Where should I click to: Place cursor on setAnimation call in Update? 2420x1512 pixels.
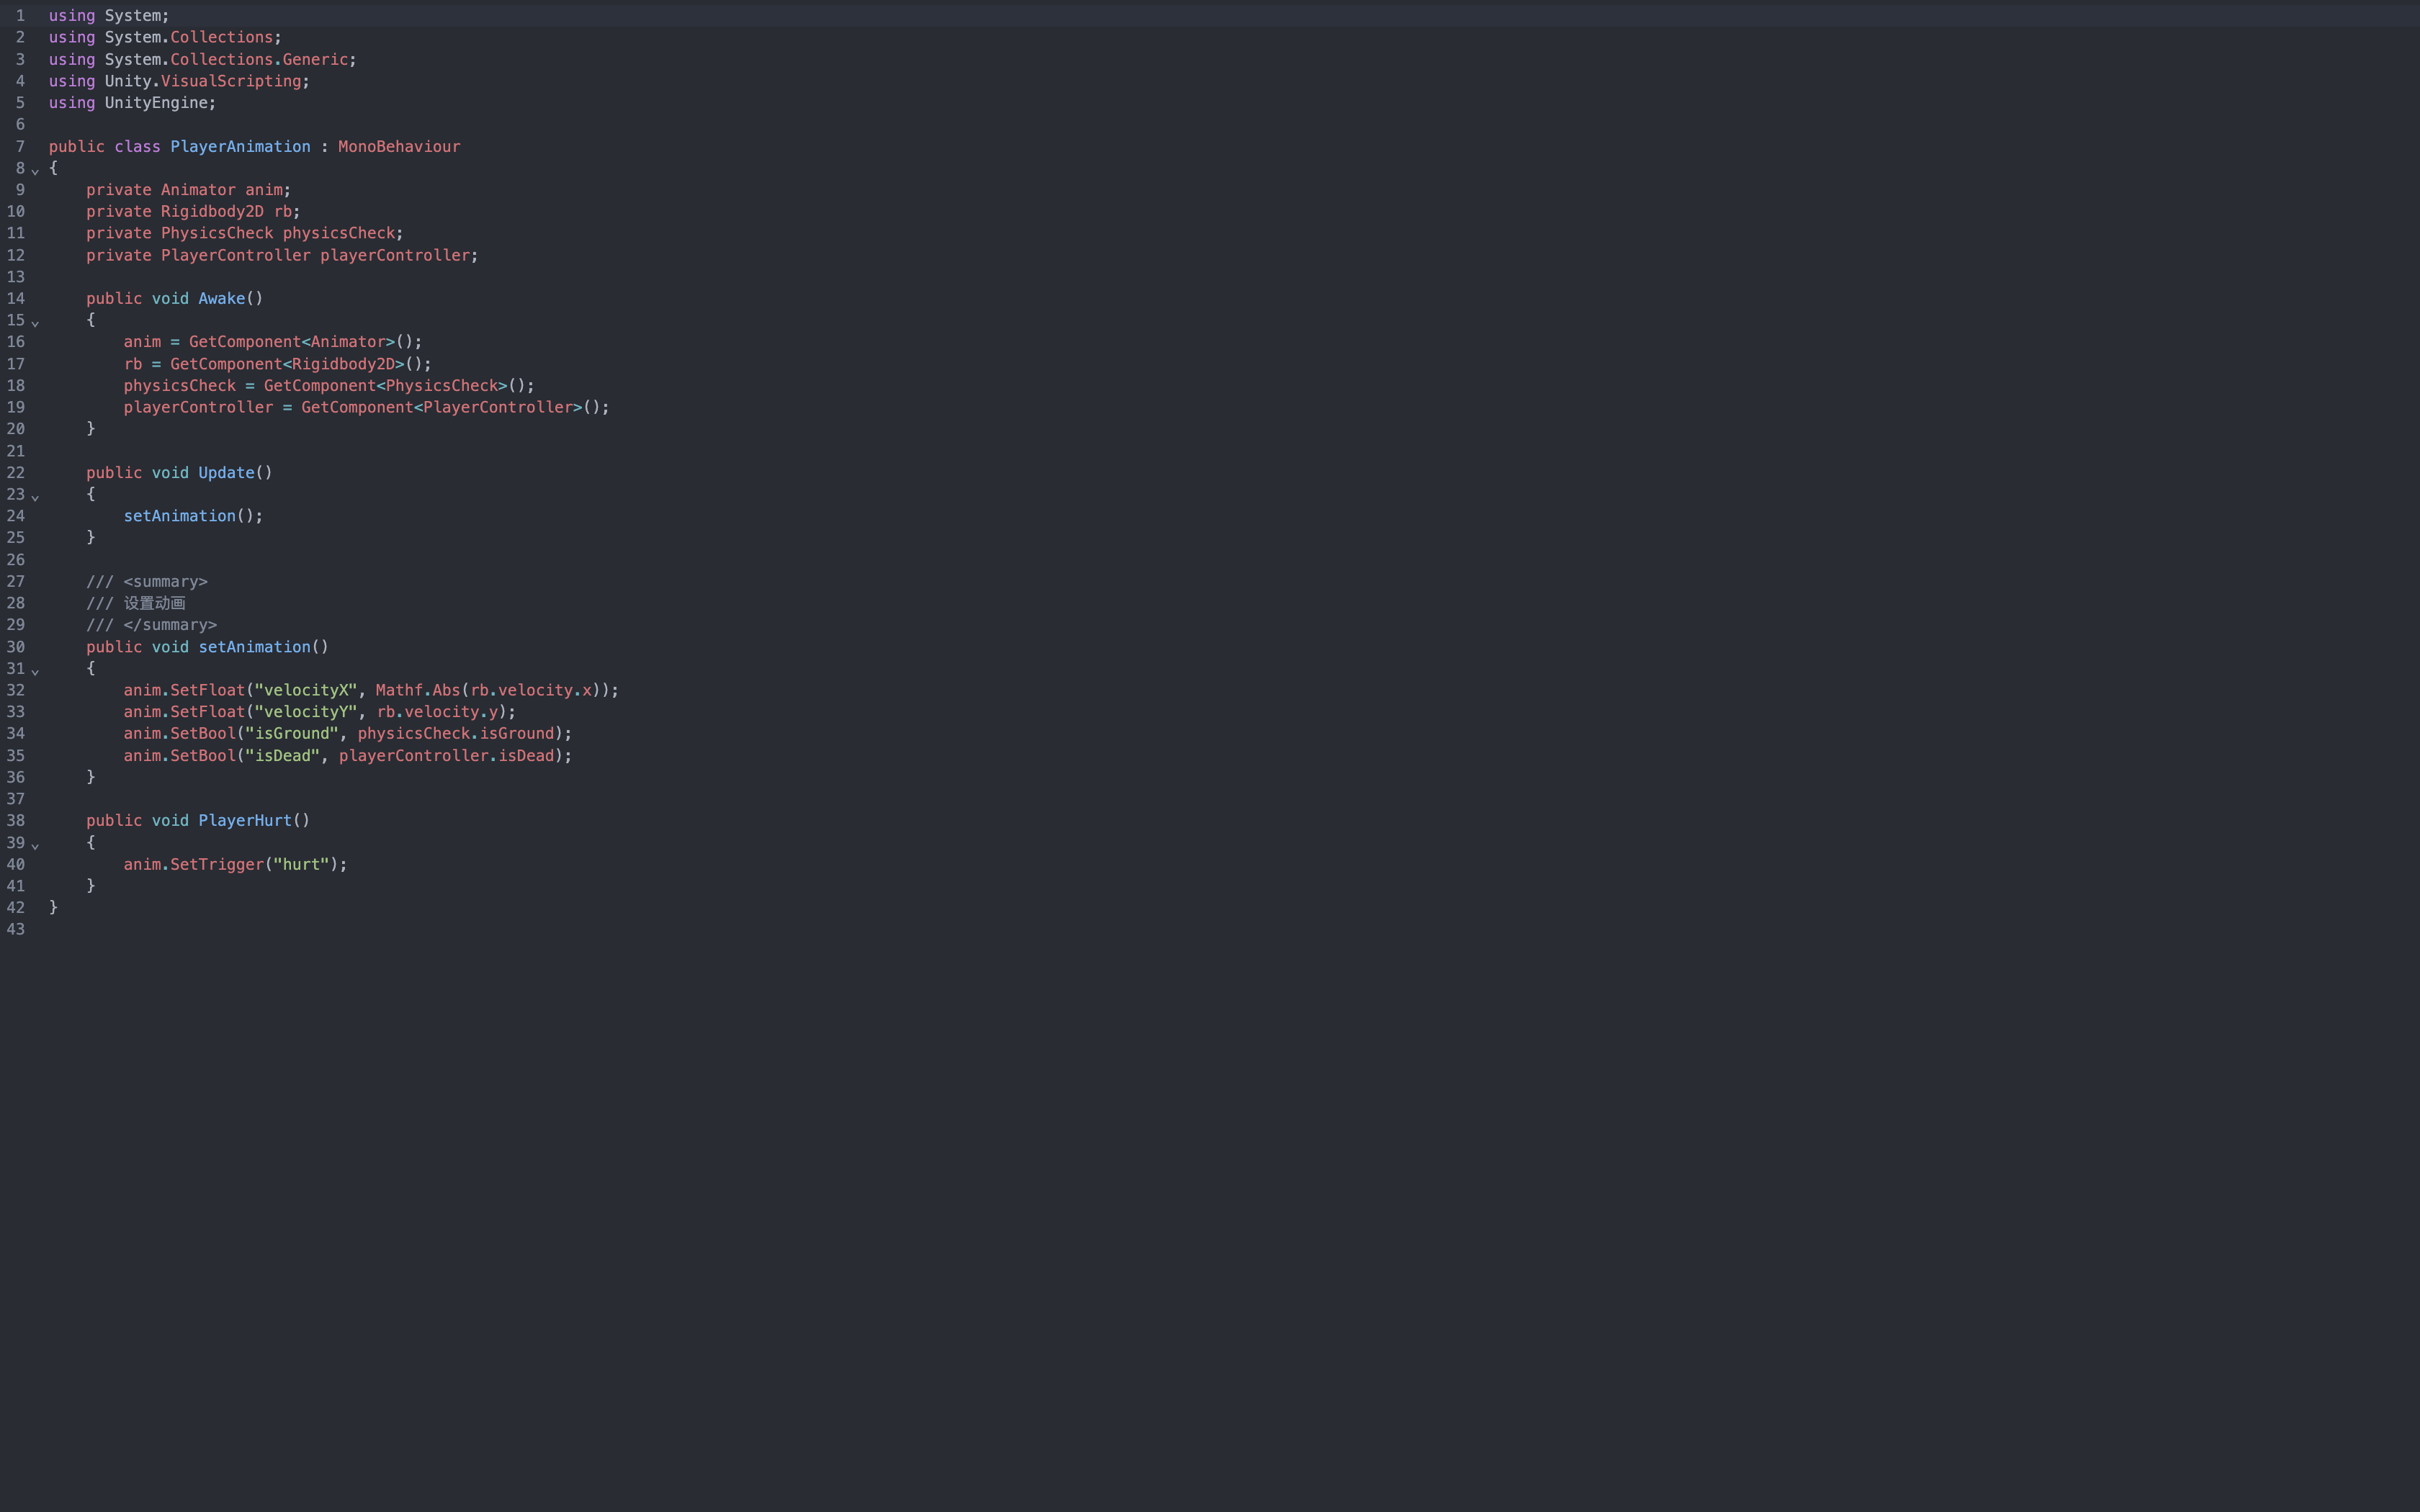(x=179, y=516)
